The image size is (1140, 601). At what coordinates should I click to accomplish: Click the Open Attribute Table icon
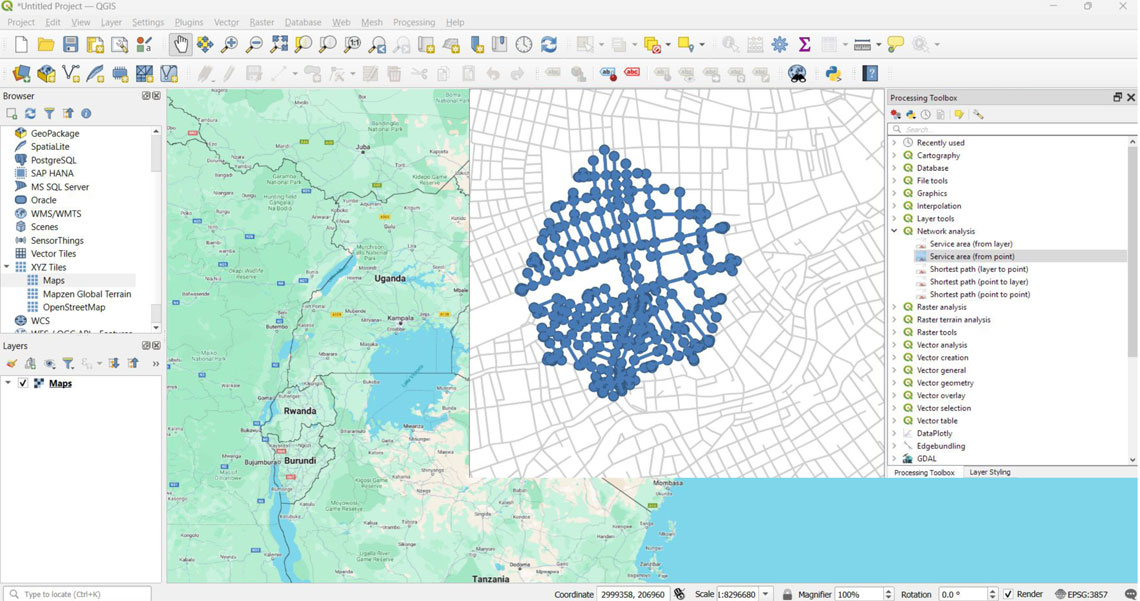pos(756,44)
